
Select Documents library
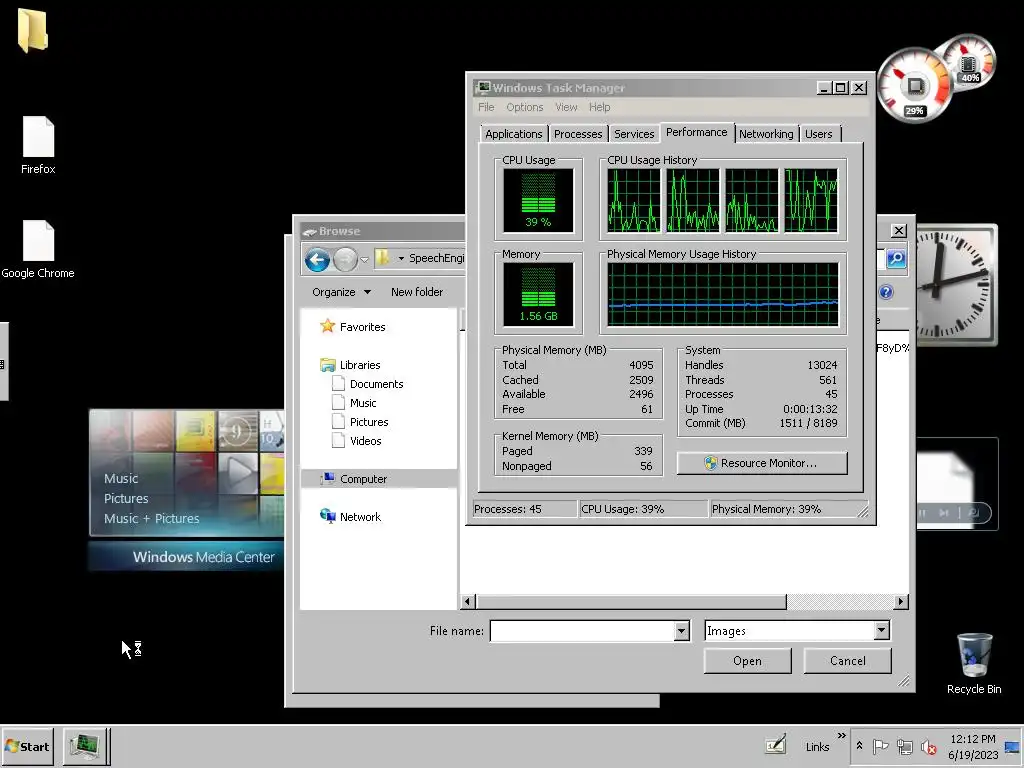click(368, 384)
